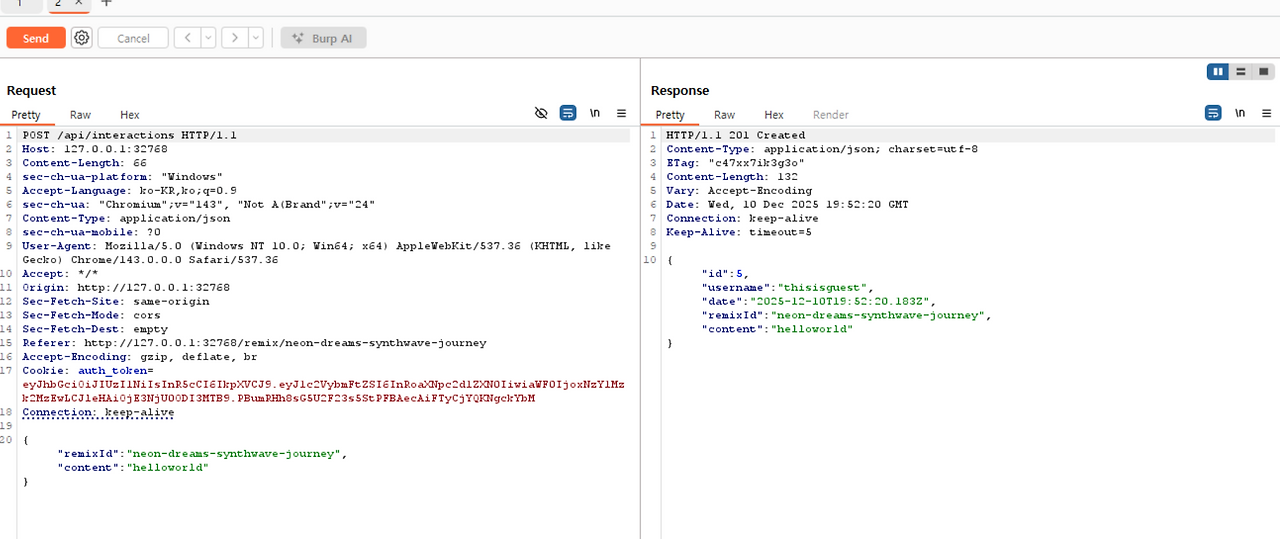1280x539 pixels.
Task: Expand the forward history dropdown arrow
Action: tap(255, 38)
